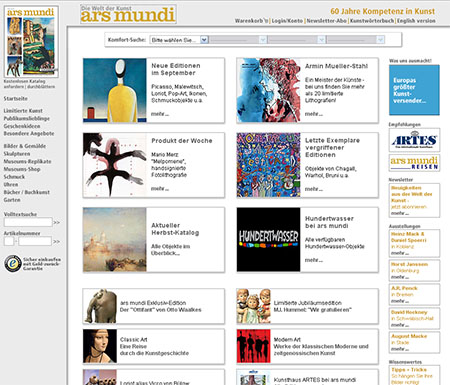
Task: Open M.J. Hummel Wir gratulieren link
Action: coord(312,310)
